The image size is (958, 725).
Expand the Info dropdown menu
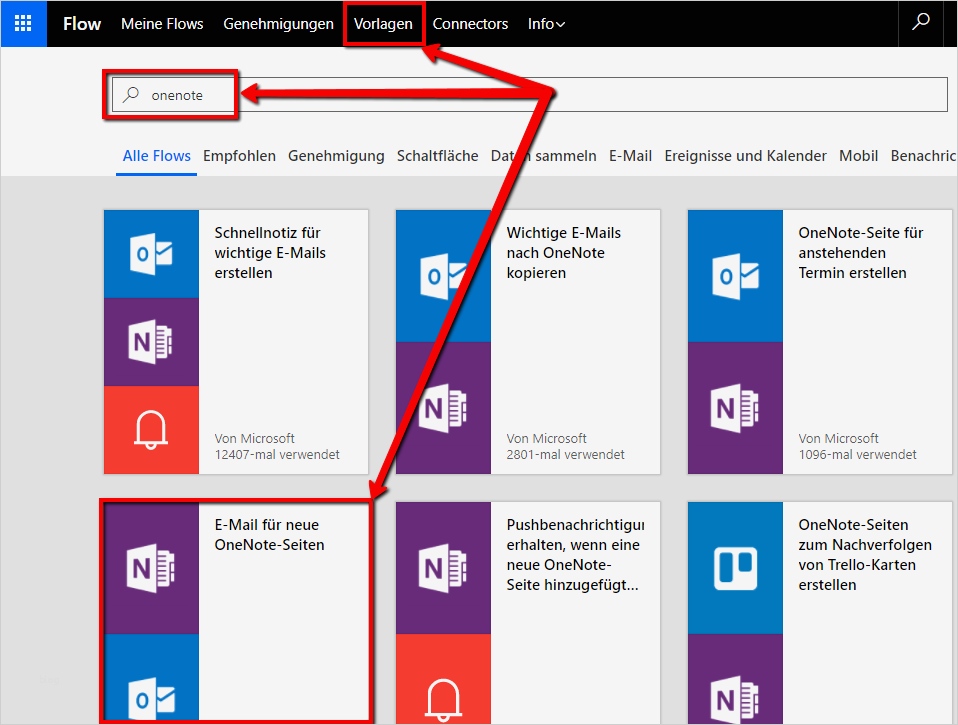click(546, 23)
